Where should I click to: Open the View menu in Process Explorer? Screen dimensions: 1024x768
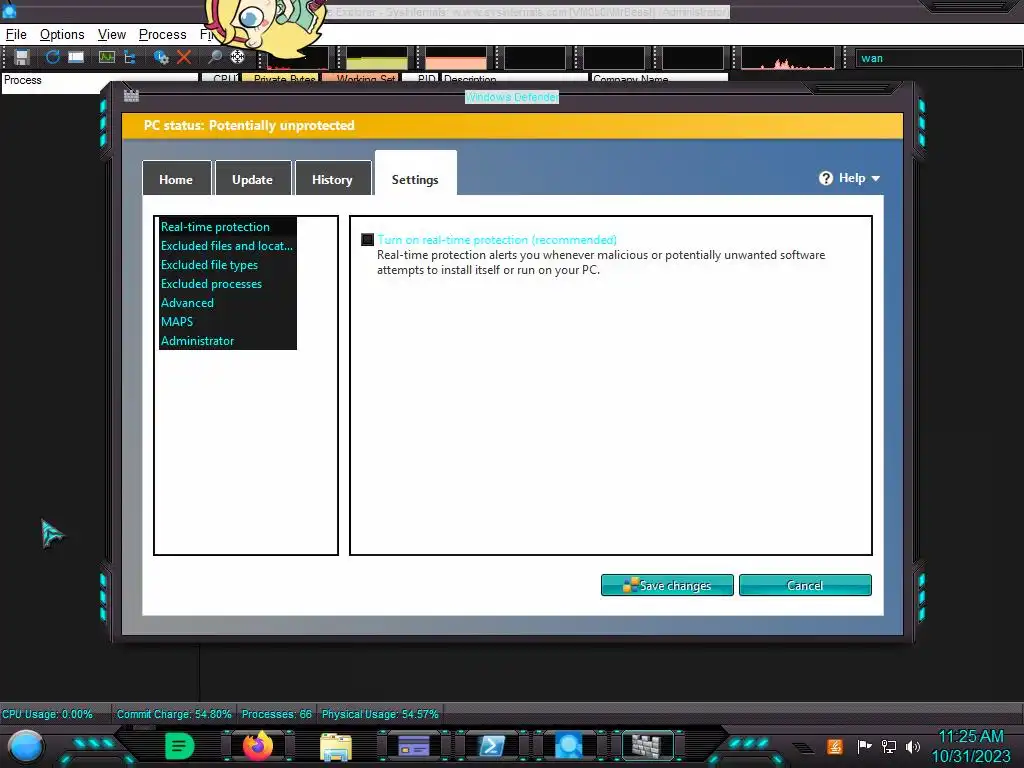pyautogui.click(x=112, y=35)
